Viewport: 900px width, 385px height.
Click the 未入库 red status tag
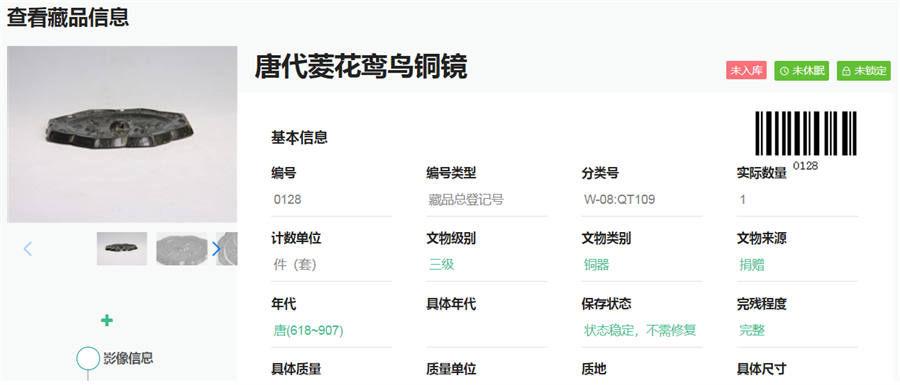coord(746,71)
